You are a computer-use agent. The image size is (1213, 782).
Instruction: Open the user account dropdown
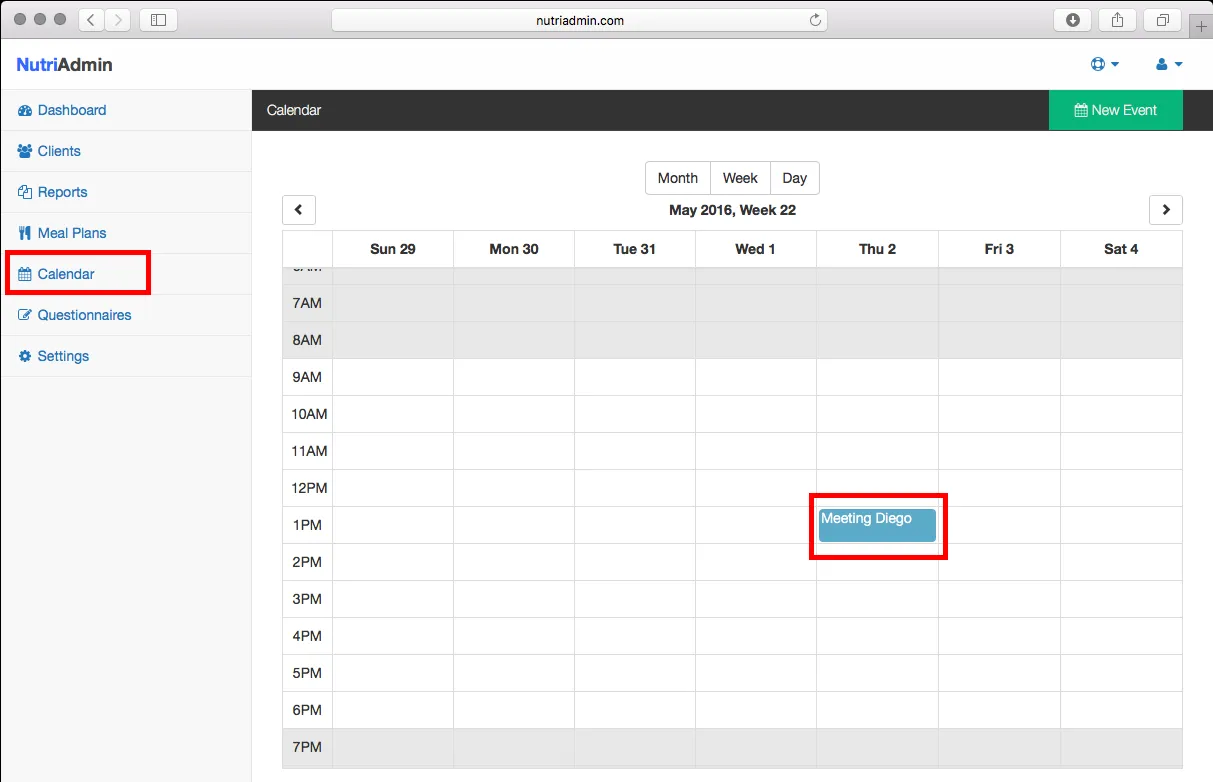[x=1168, y=64]
